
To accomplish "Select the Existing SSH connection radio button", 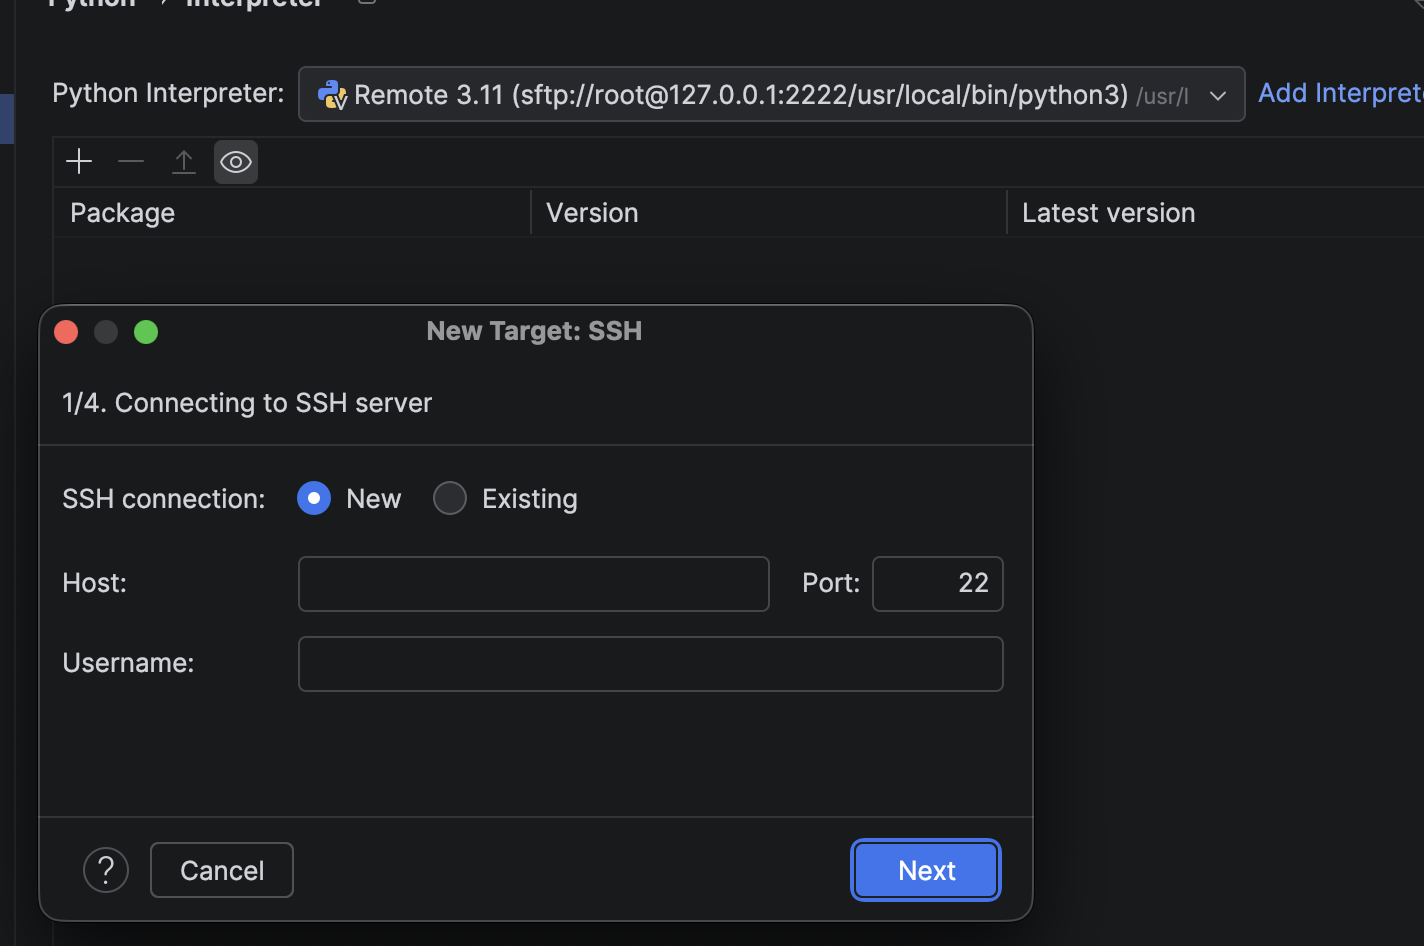I will [450, 498].
